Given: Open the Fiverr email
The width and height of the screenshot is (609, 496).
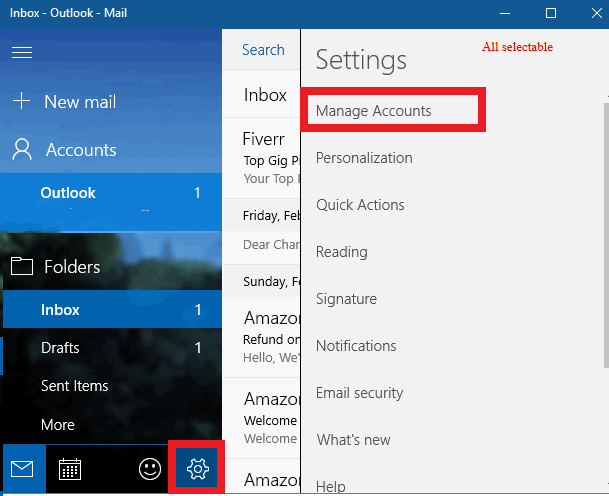Looking at the screenshot, I should pos(262,158).
